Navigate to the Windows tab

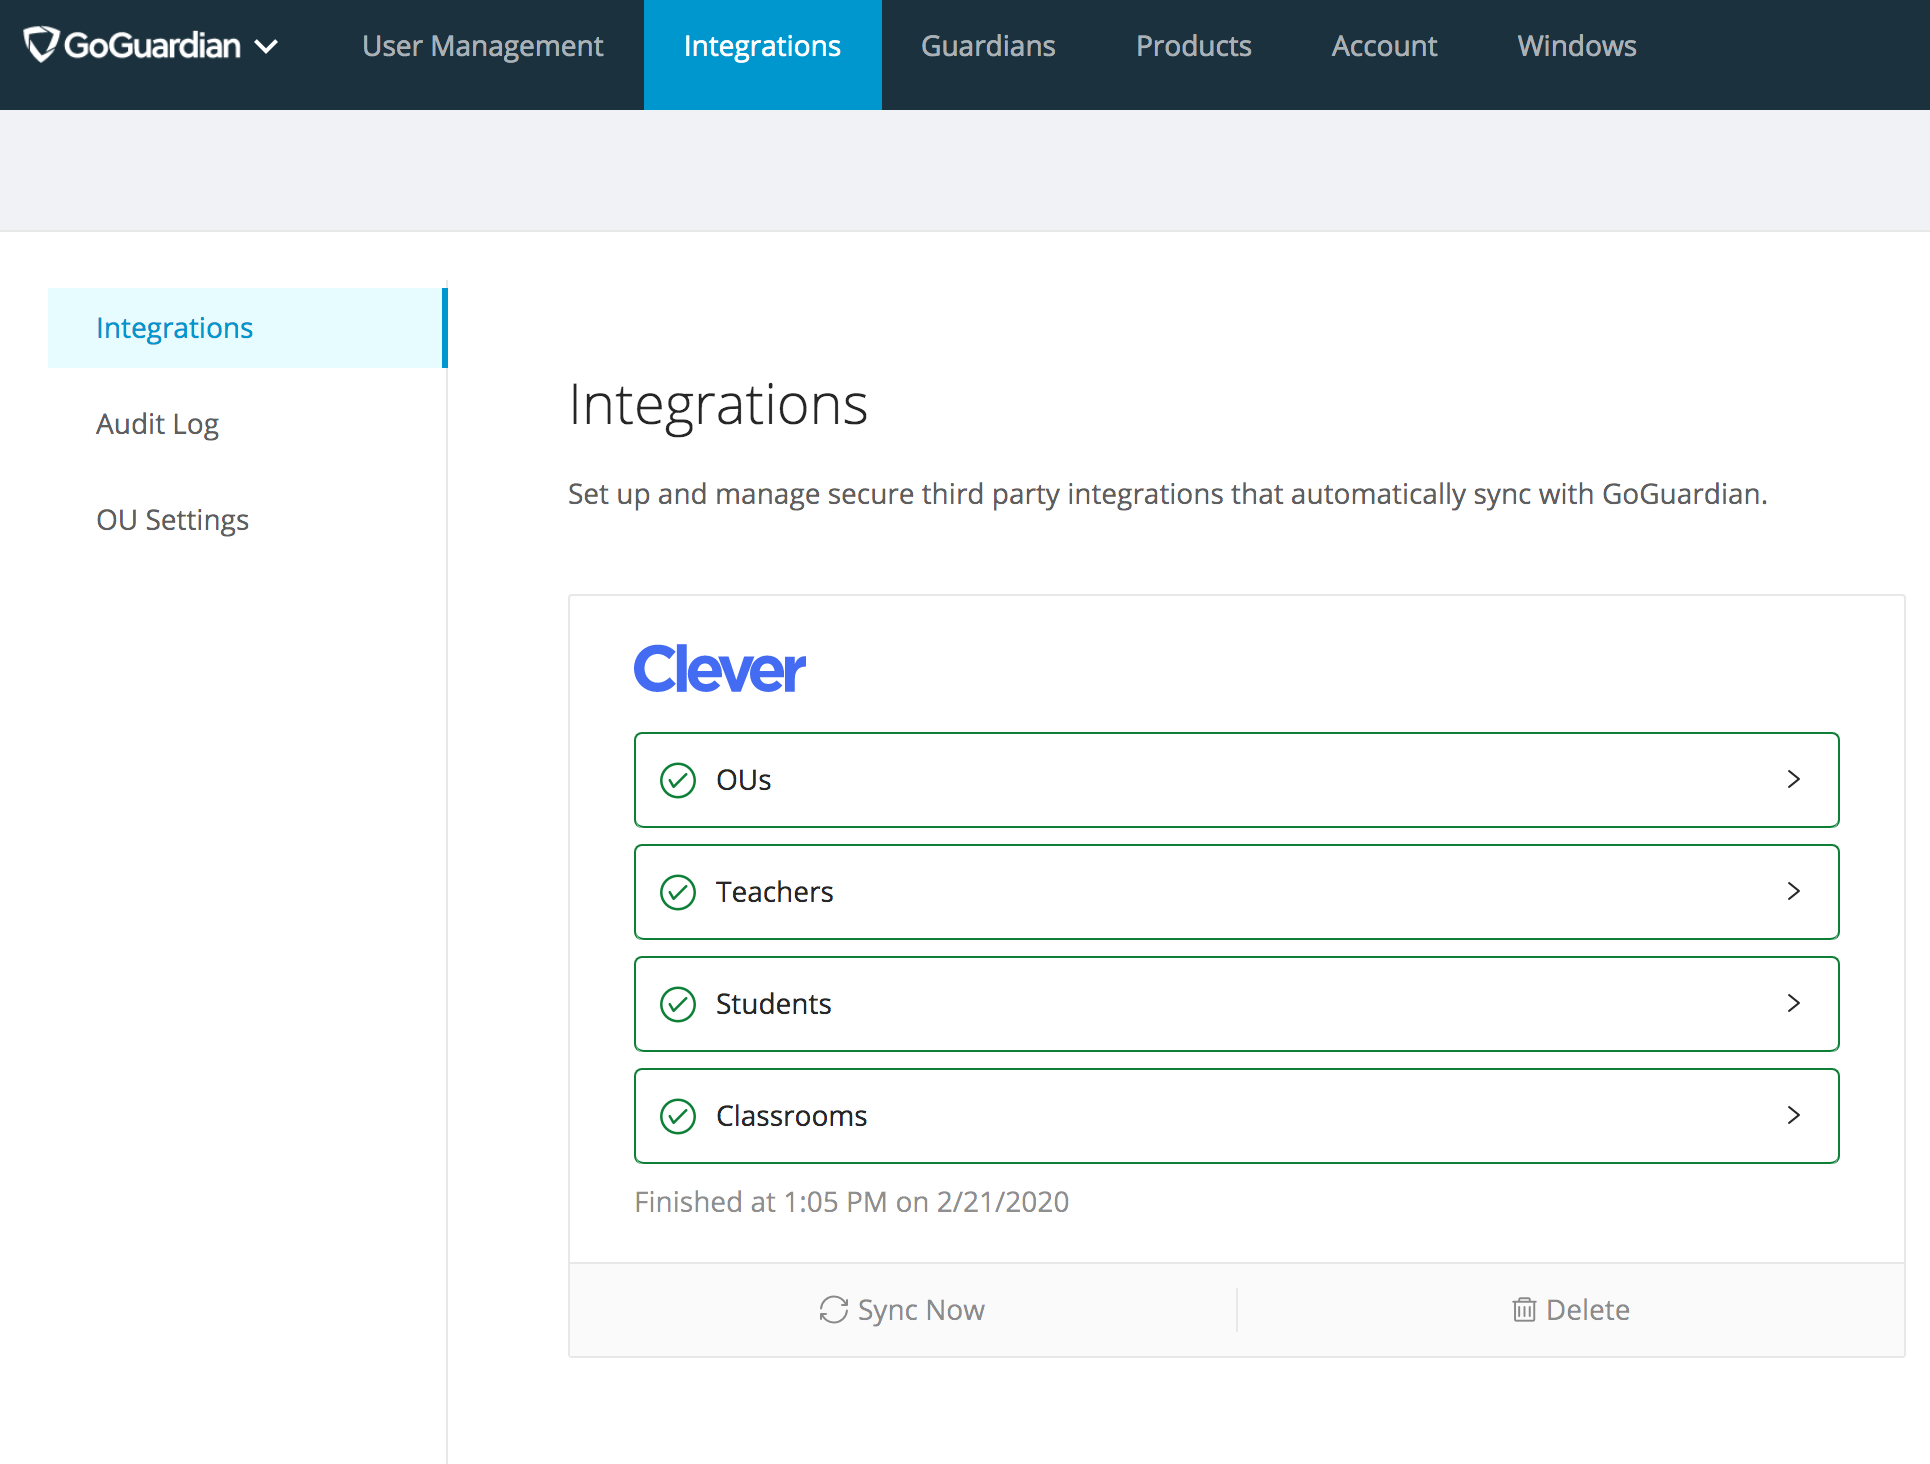(1575, 45)
